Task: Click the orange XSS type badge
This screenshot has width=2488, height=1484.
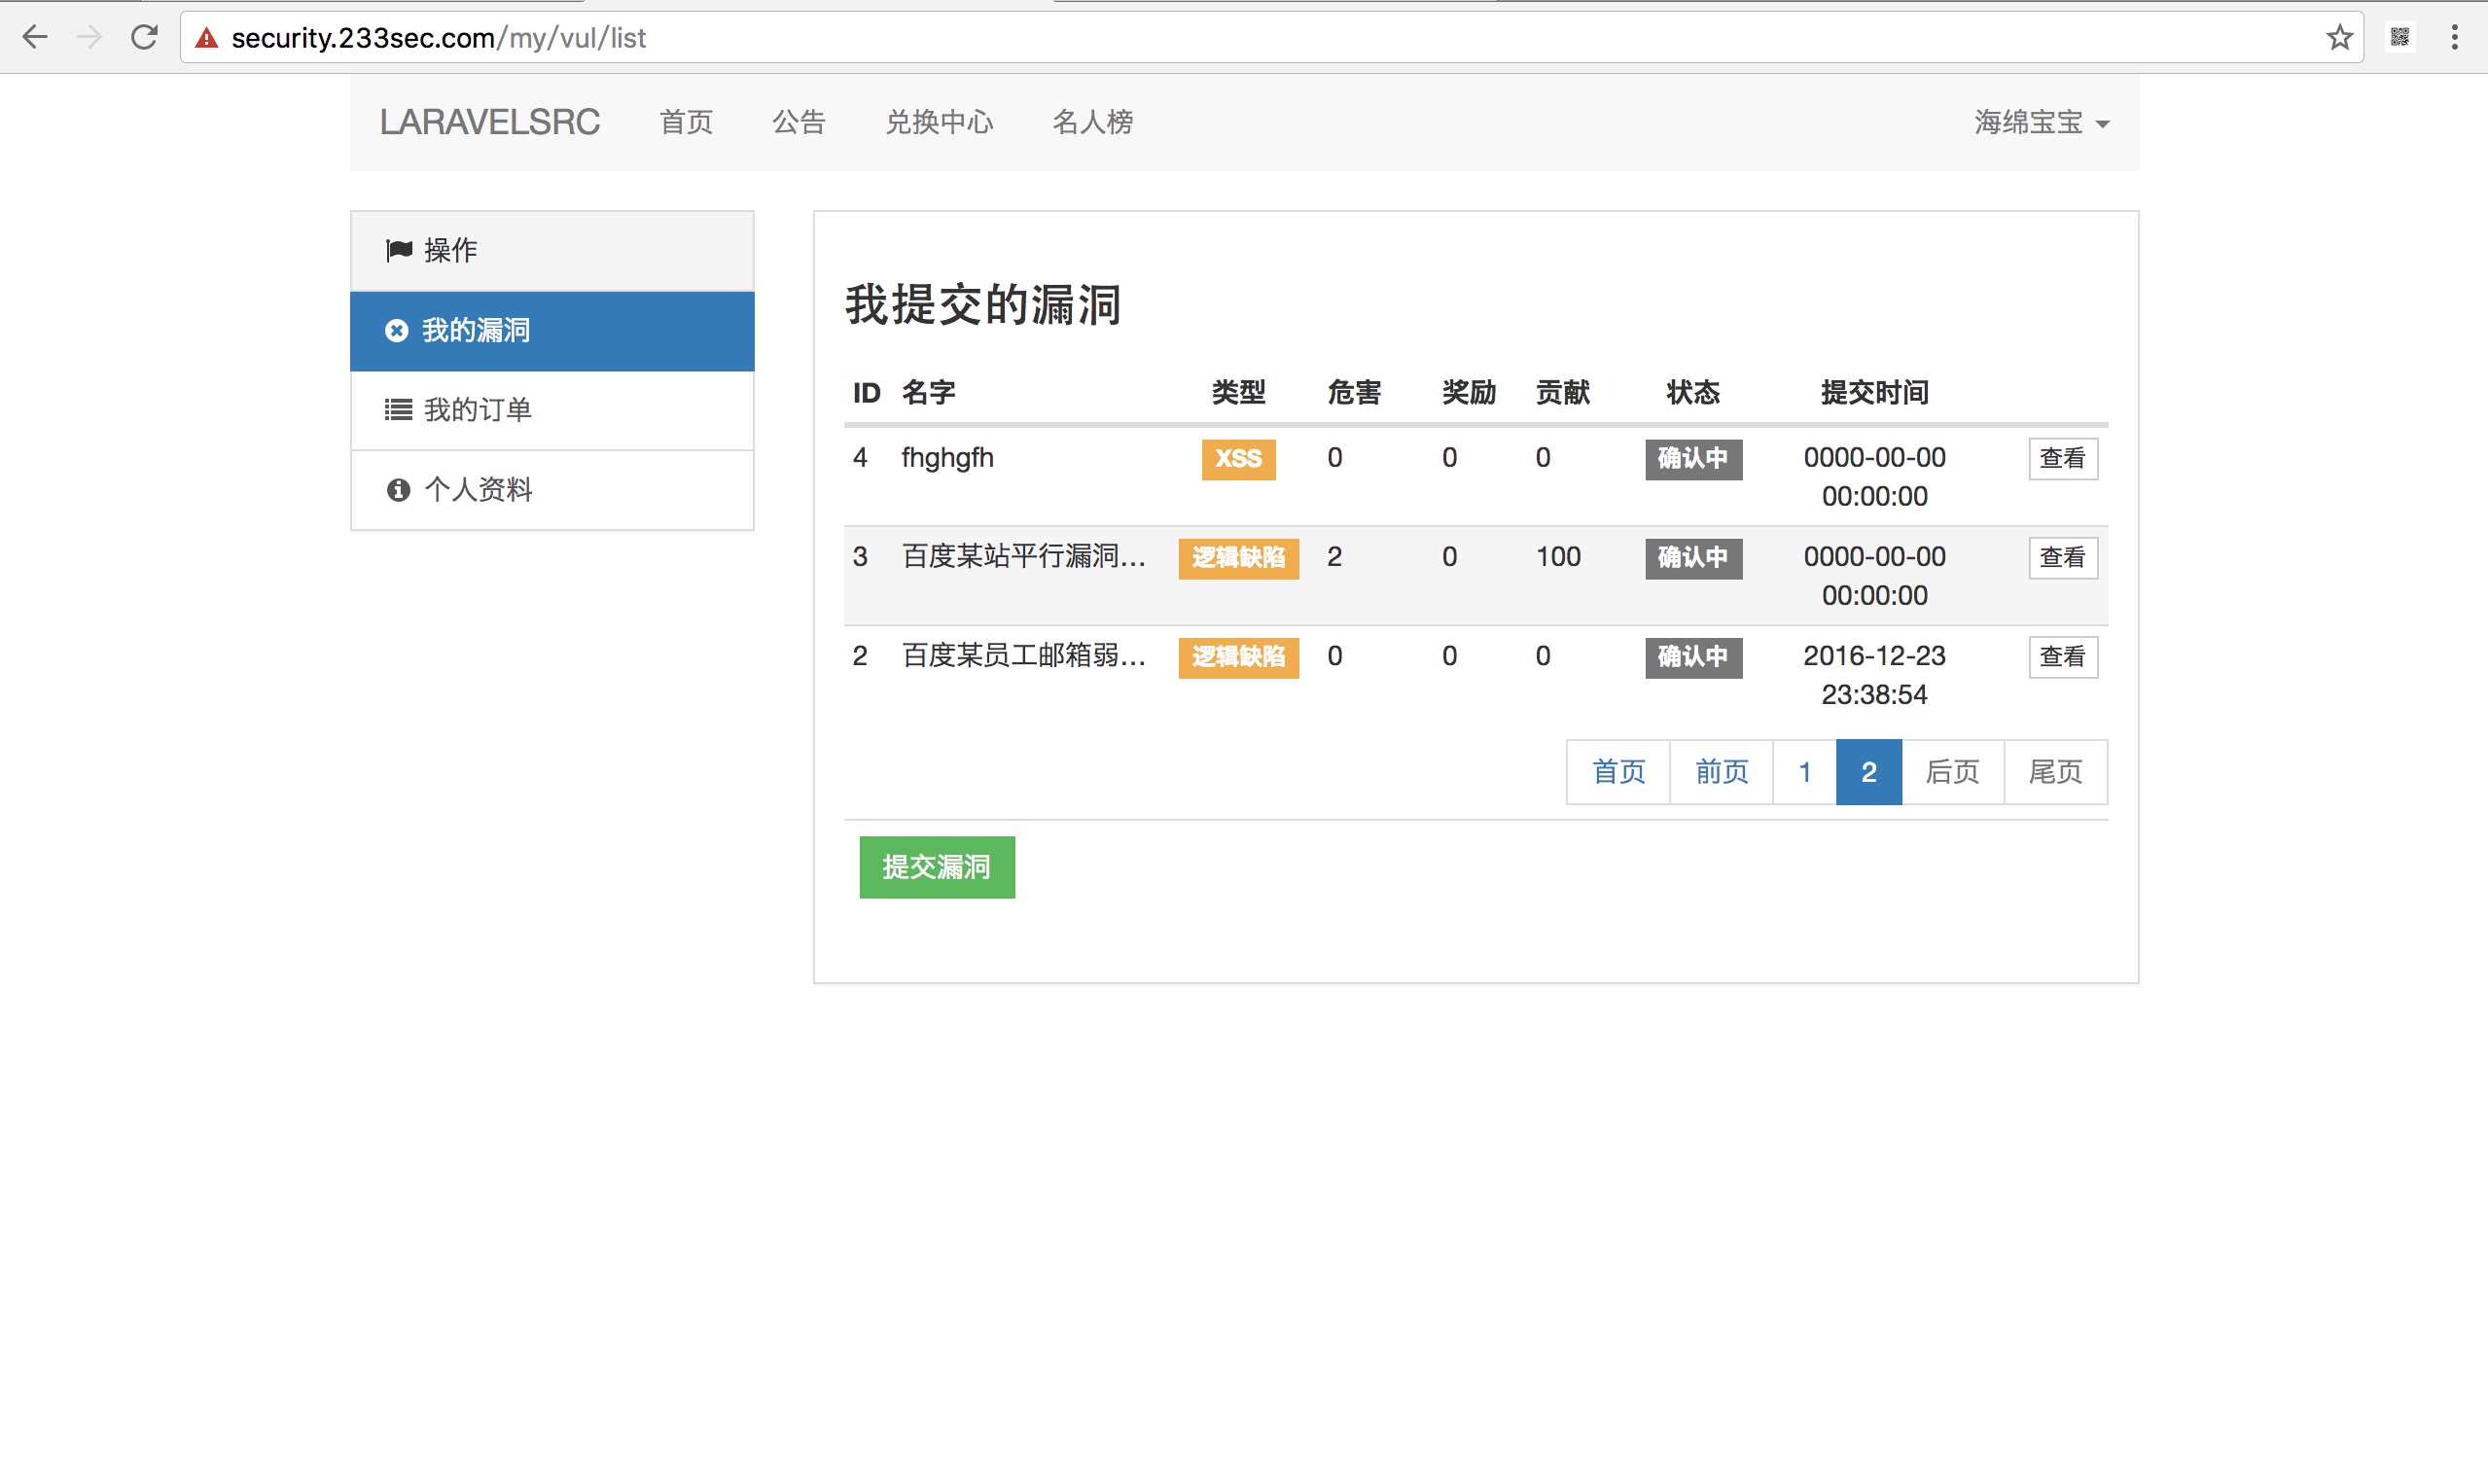Action: coord(1238,459)
